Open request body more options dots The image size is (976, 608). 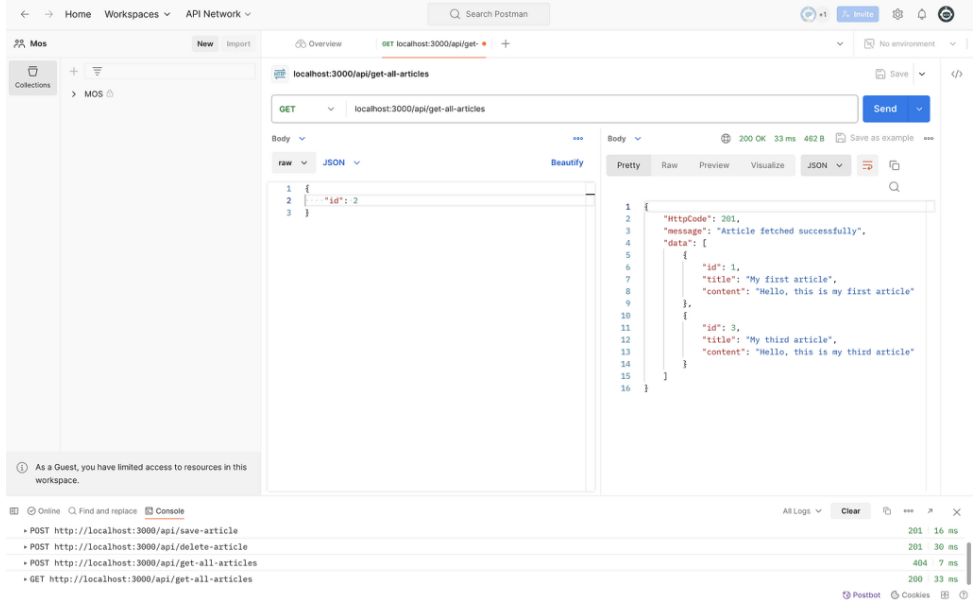tap(578, 139)
